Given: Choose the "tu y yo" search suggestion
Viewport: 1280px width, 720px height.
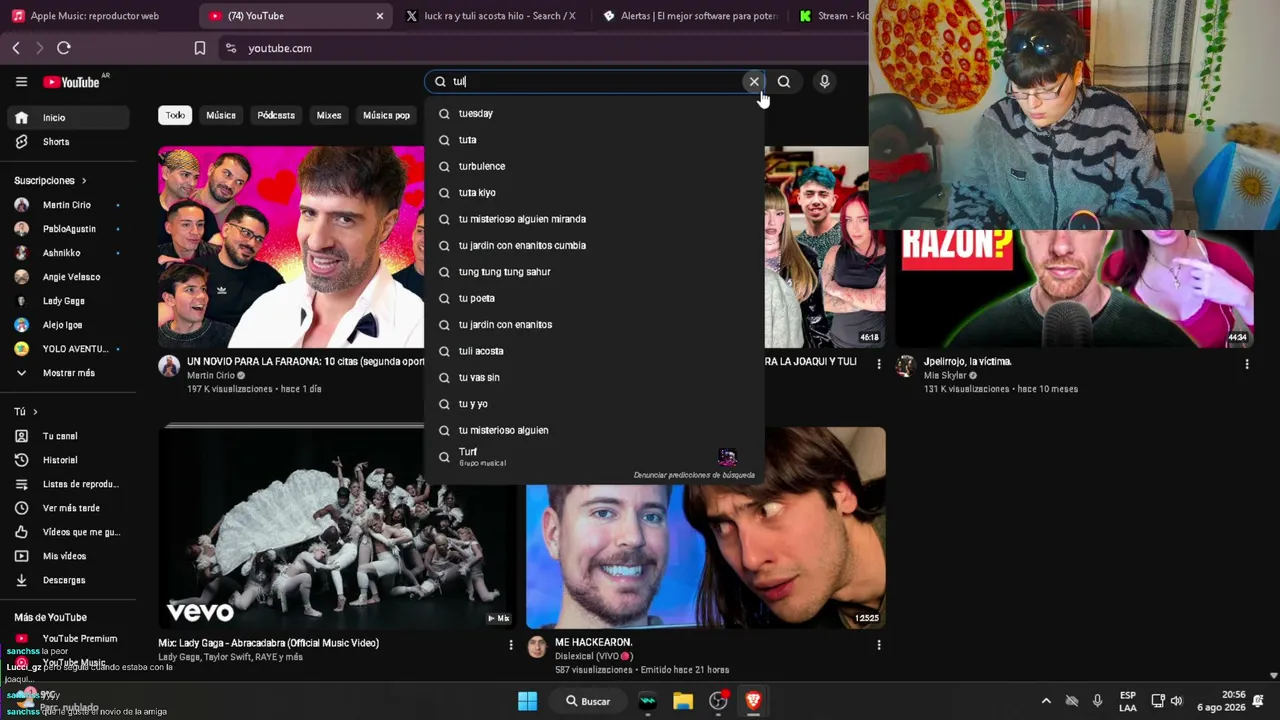Looking at the screenshot, I should 595,404.
